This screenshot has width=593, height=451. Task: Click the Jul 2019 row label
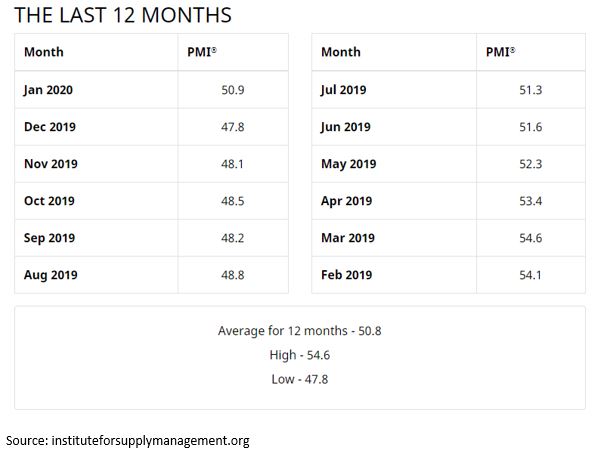(x=343, y=90)
